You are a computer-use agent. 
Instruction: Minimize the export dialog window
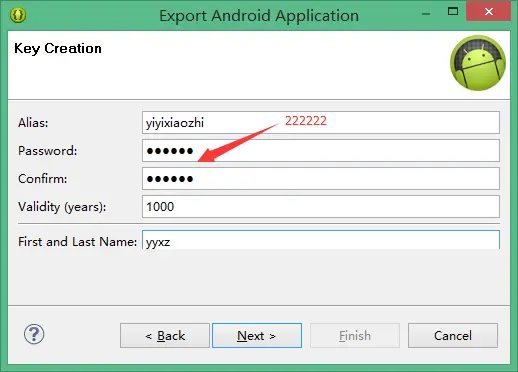tap(426, 14)
